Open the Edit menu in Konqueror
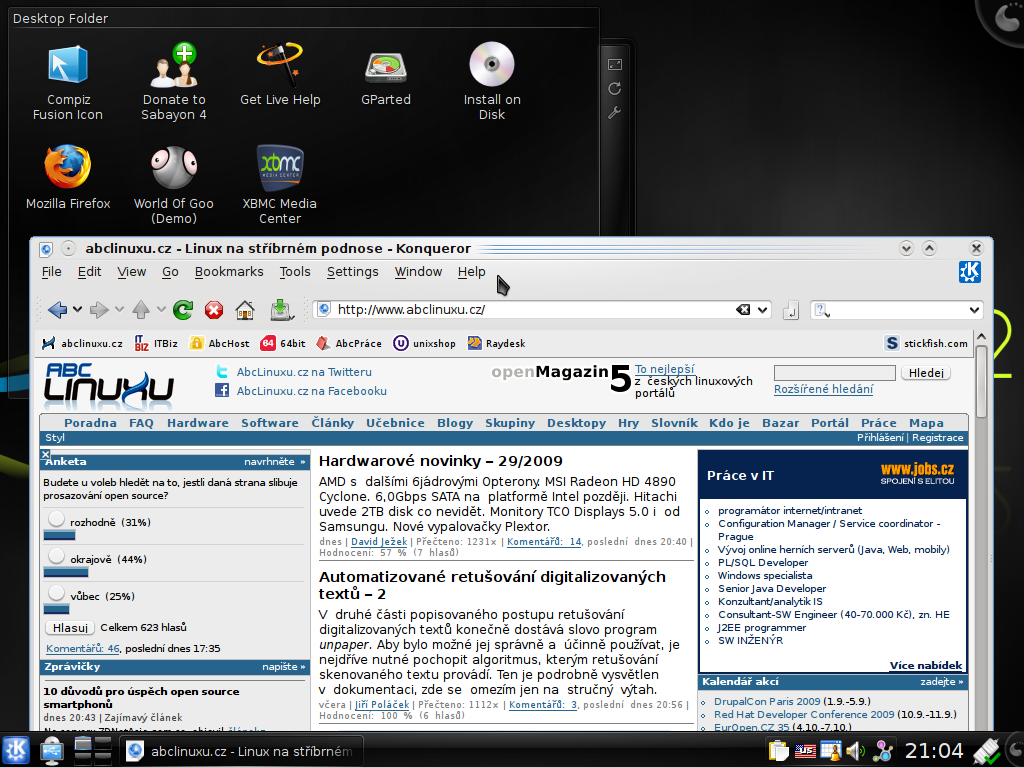This screenshot has height=768, width=1024. 89,272
